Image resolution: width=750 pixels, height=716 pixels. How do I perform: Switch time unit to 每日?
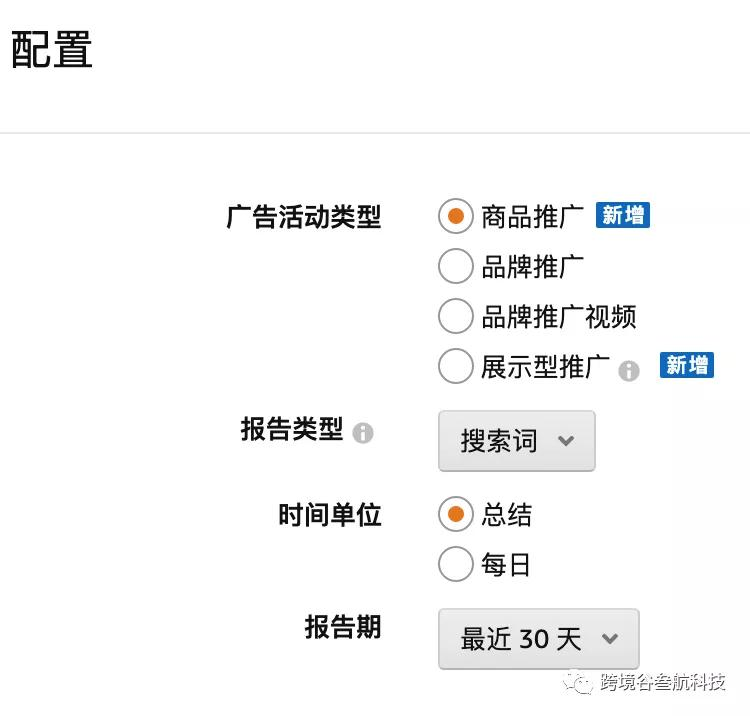click(x=455, y=565)
